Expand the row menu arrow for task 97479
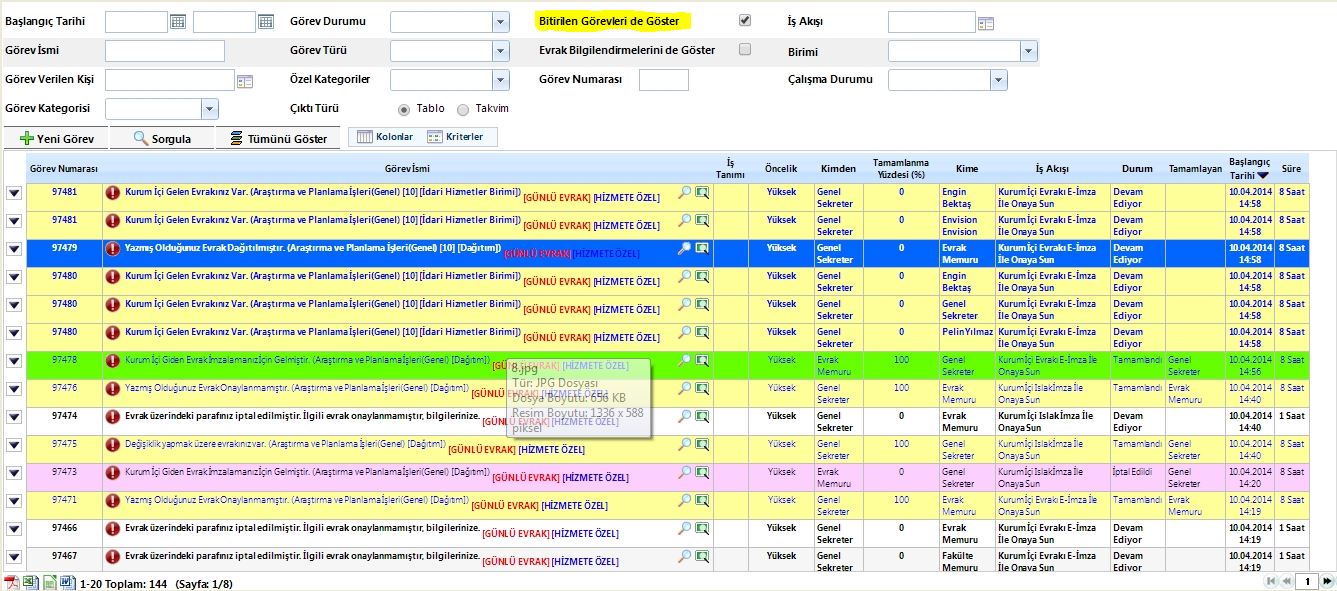Viewport: 1337px width, 591px height. tap(14, 249)
